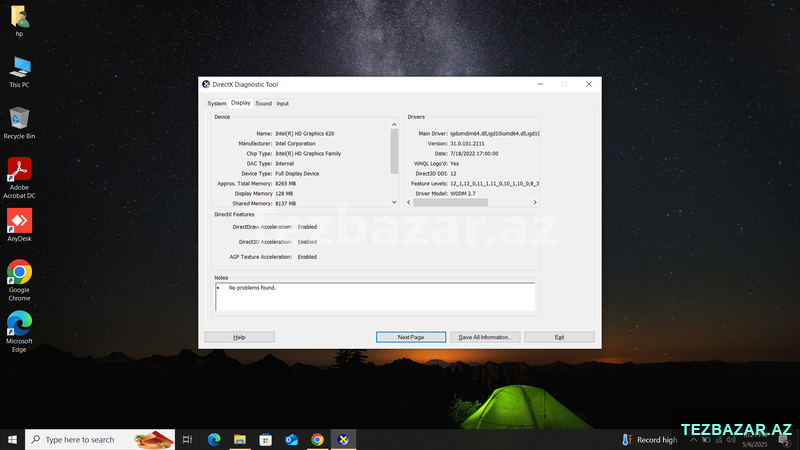Switch to the Sound tab
Viewport: 800px width, 450px height.
click(x=263, y=104)
